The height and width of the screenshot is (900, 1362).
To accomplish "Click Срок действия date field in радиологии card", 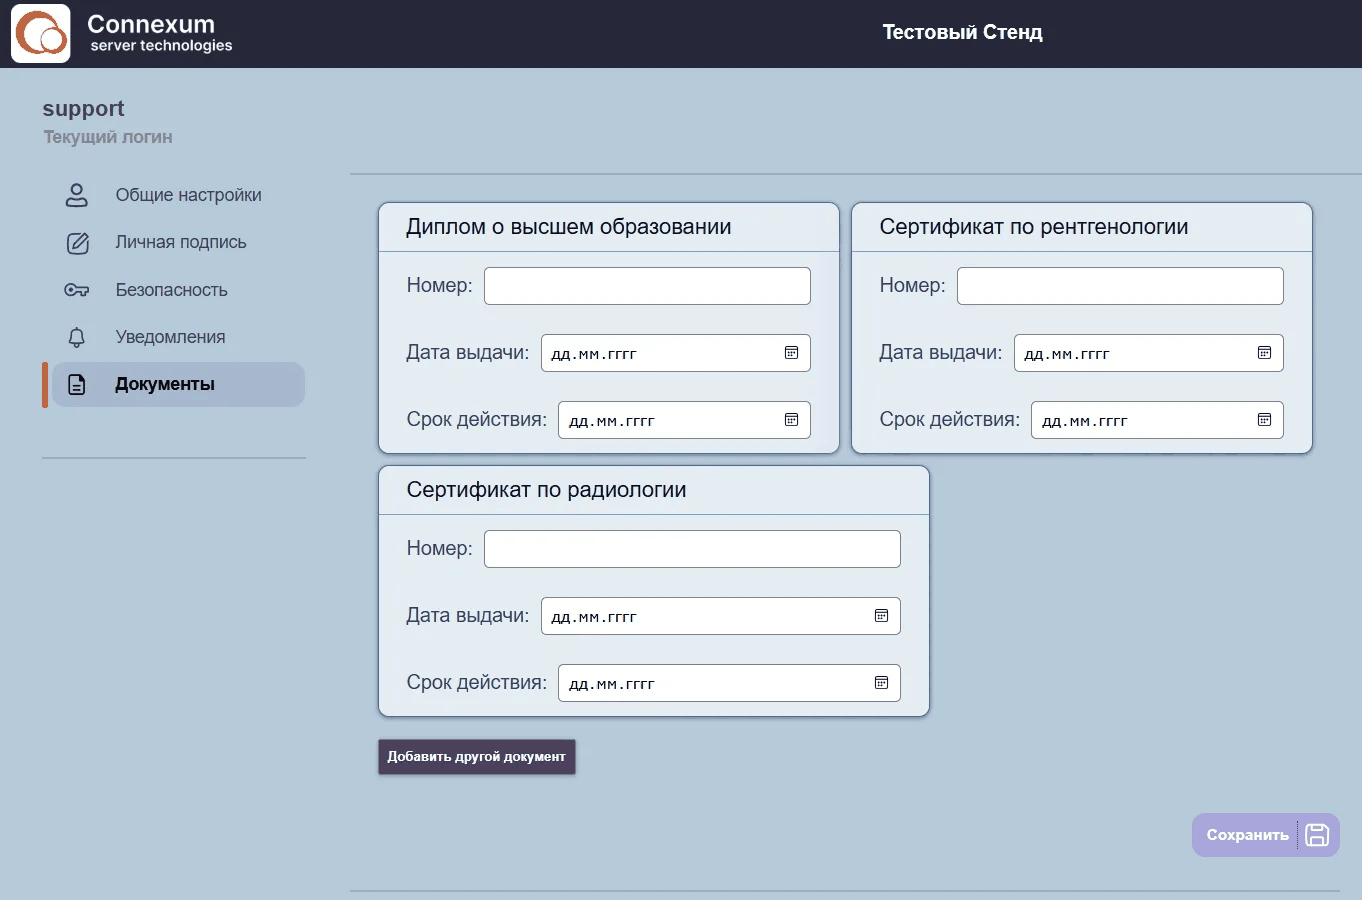I will [729, 683].
